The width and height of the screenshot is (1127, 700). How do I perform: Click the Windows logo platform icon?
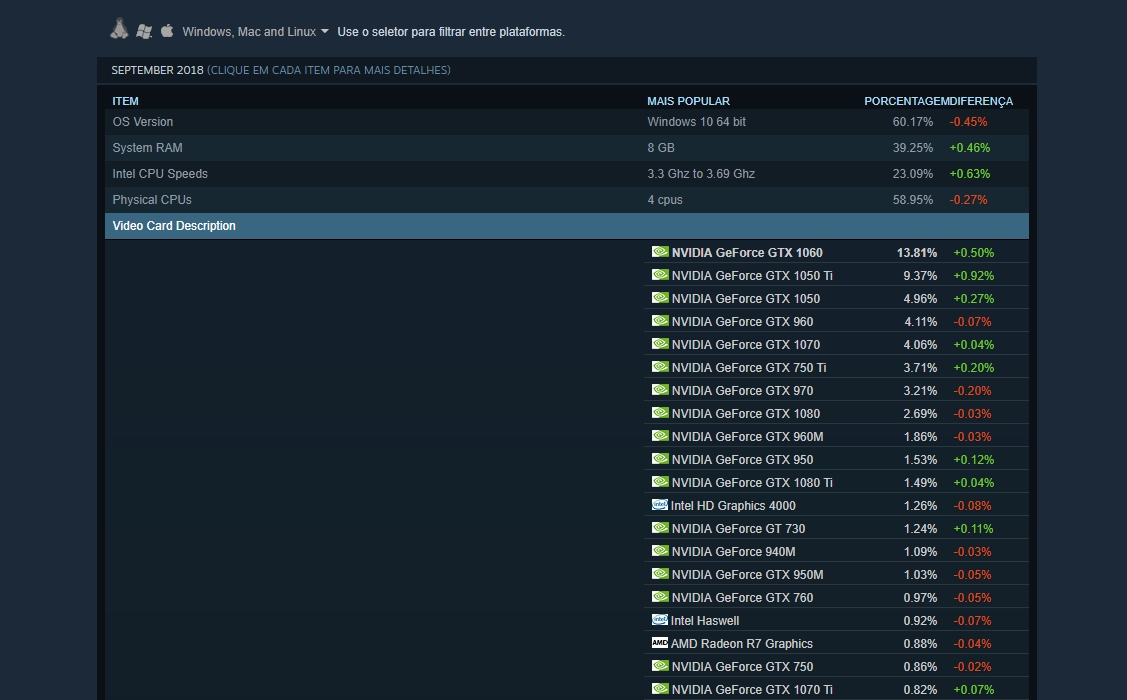coord(144,32)
